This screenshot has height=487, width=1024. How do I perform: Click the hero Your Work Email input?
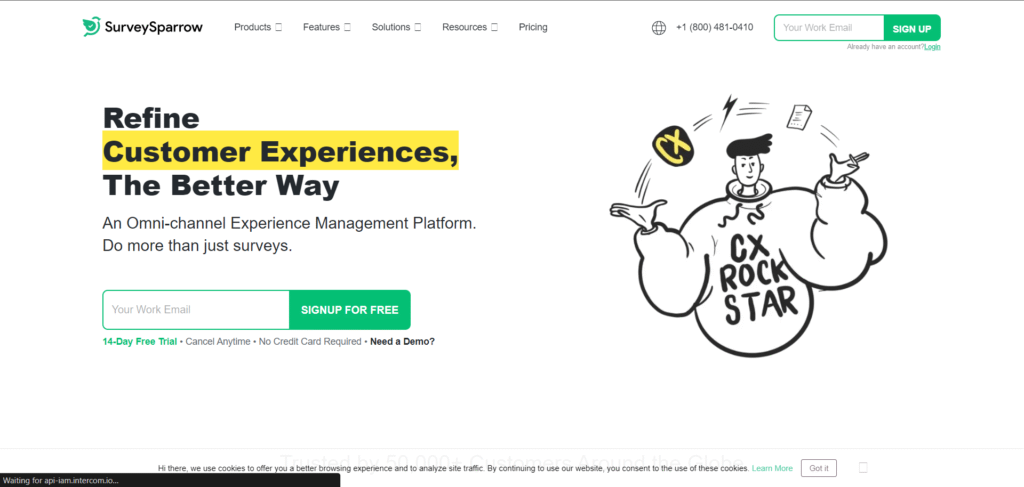[x=196, y=310]
